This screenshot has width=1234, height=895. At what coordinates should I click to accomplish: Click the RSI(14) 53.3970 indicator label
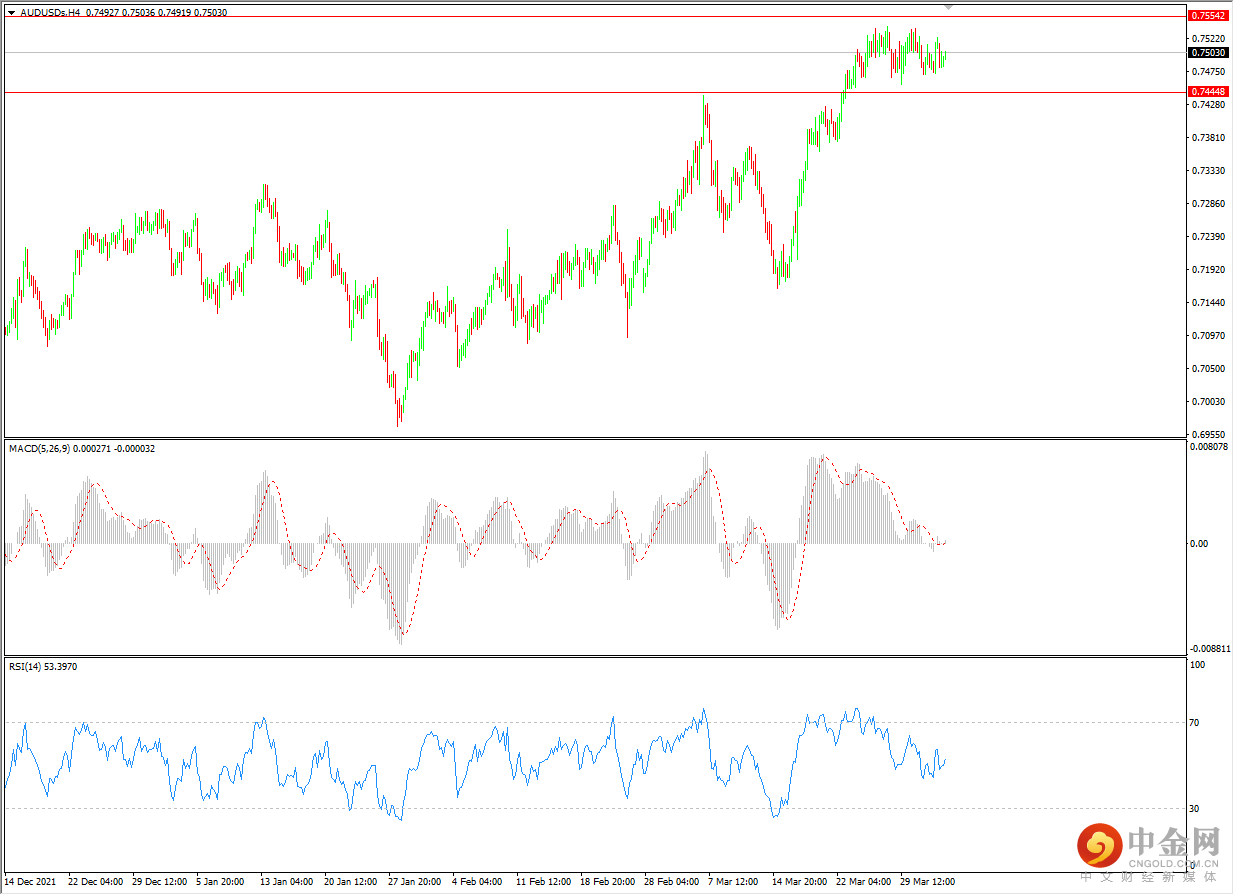tap(43, 666)
